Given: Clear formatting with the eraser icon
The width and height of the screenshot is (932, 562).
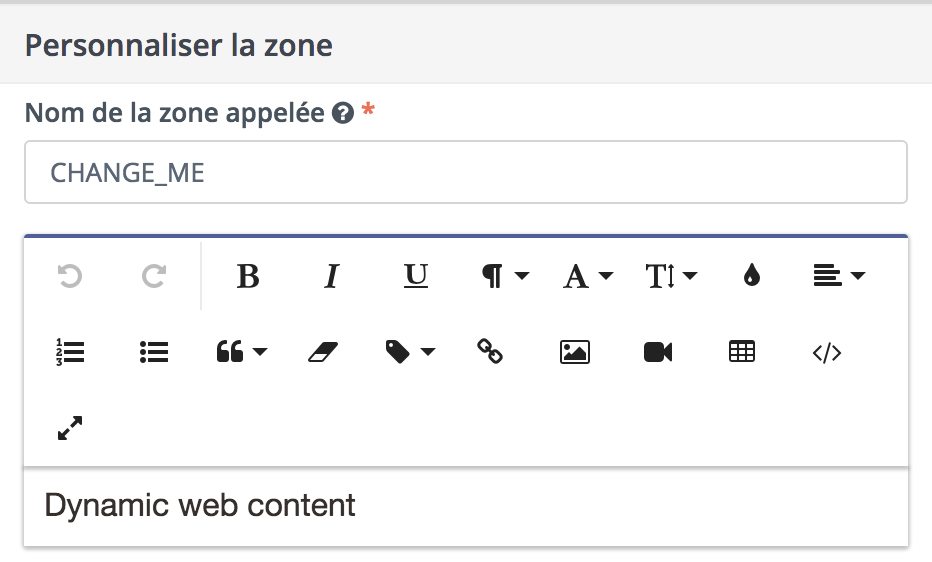Looking at the screenshot, I should 324,352.
